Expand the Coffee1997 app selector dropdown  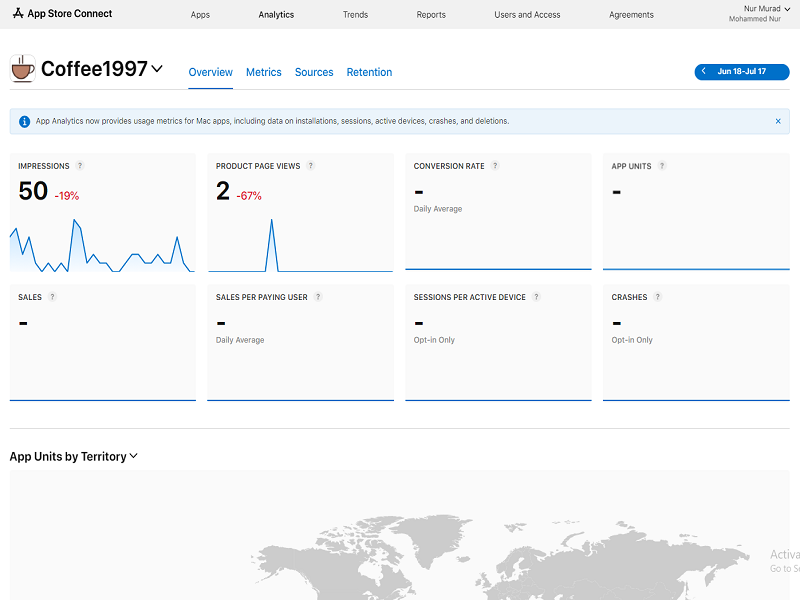157,69
